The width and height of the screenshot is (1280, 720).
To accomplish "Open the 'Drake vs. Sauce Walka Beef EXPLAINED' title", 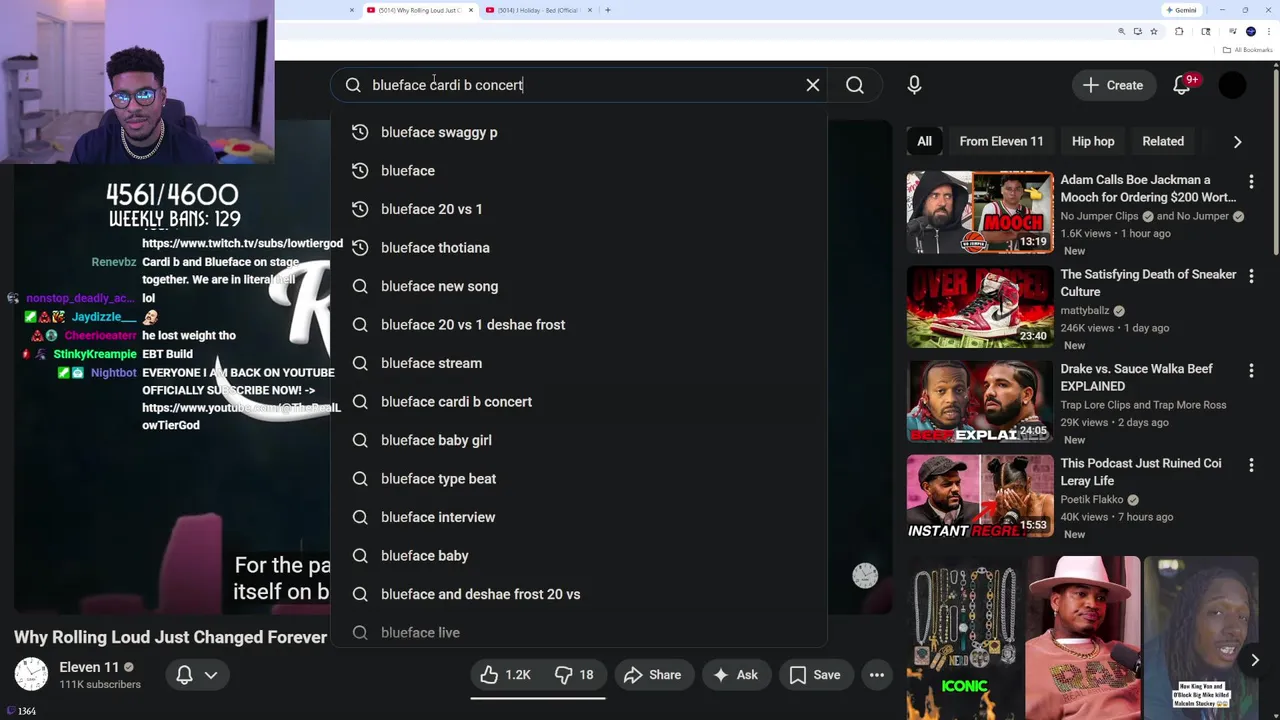I will click(x=1137, y=377).
